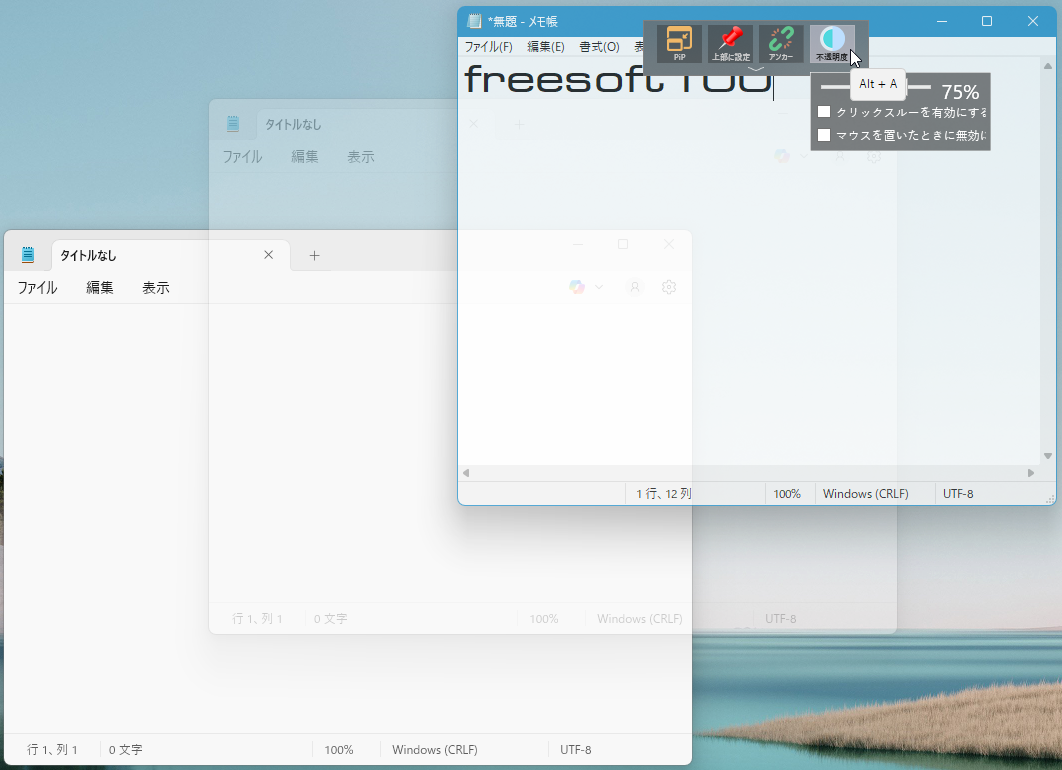
Task: Click the app icon of the opaque タイトルなし Notepad
Action: click(x=28, y=255)
